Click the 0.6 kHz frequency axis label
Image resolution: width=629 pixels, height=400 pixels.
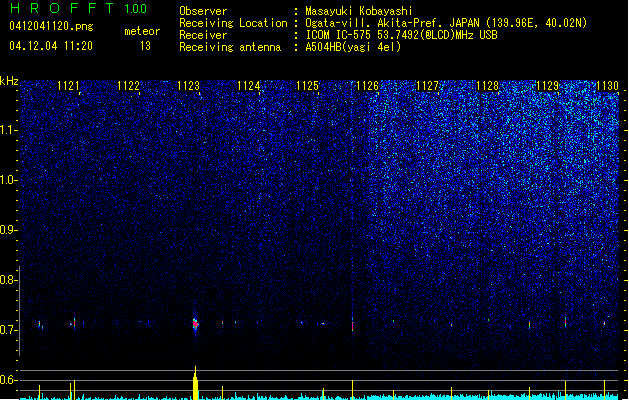(9, 380)
